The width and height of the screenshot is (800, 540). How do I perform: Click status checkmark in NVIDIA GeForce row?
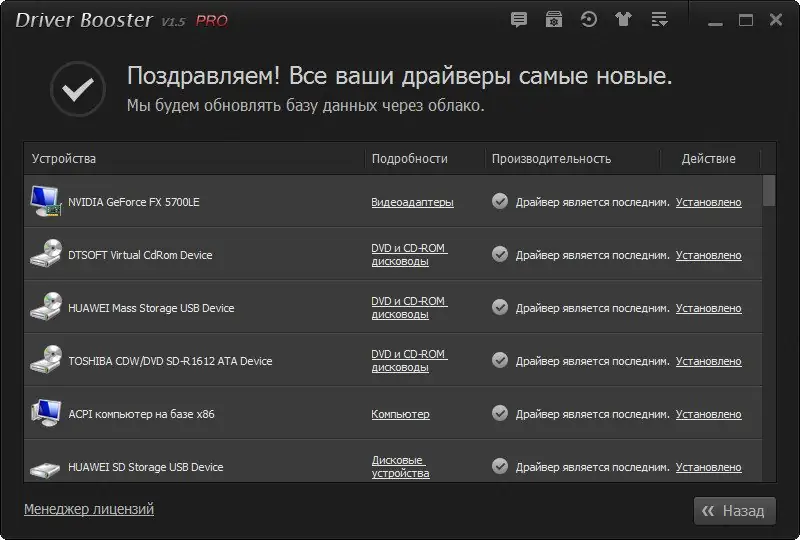click(x=500, y=201)
